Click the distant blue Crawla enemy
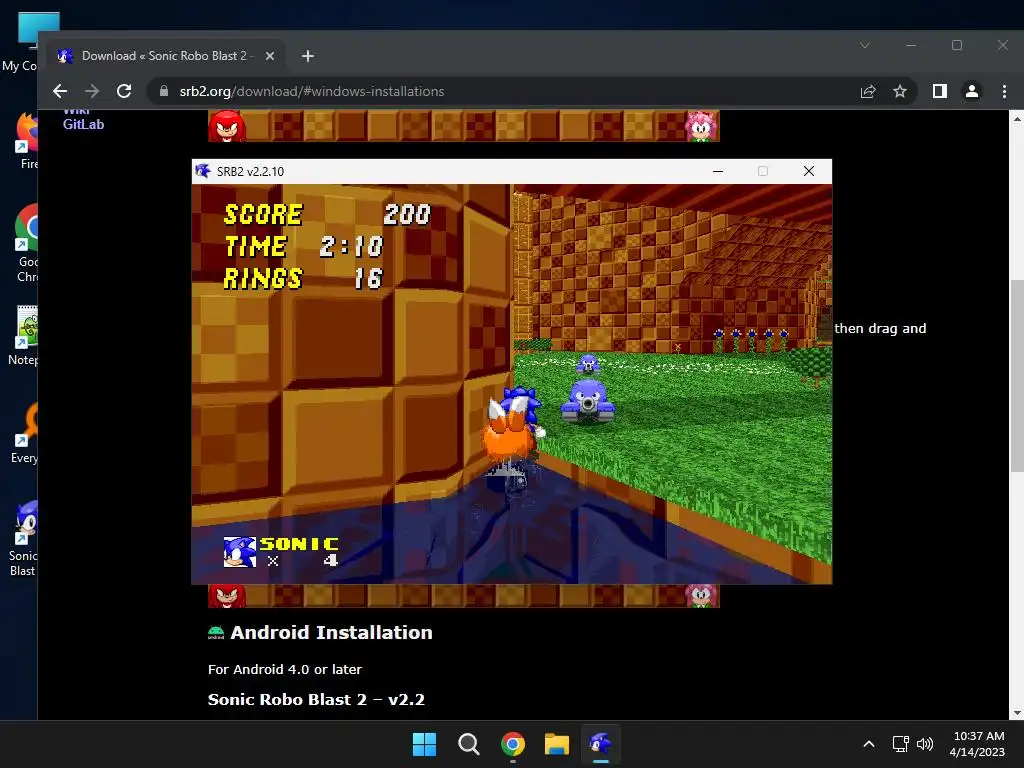This screenshot has height=768, width=1024. point(588,363)
